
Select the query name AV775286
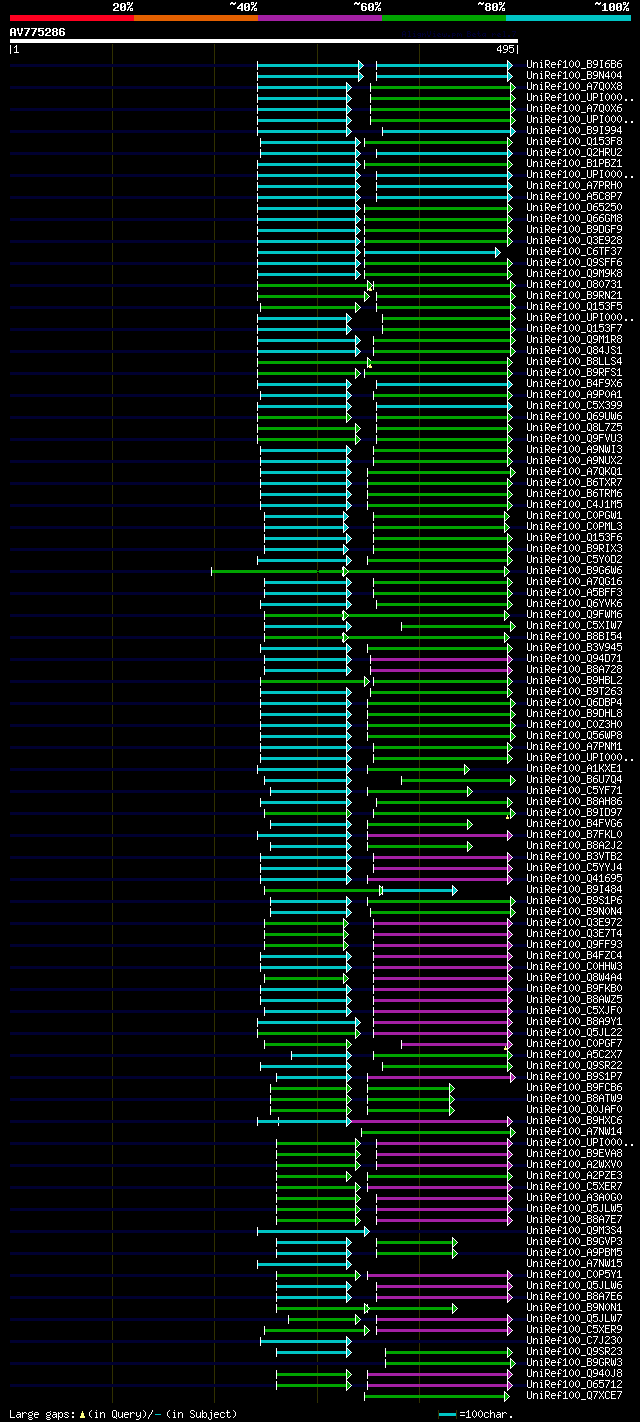pos(38,32)
